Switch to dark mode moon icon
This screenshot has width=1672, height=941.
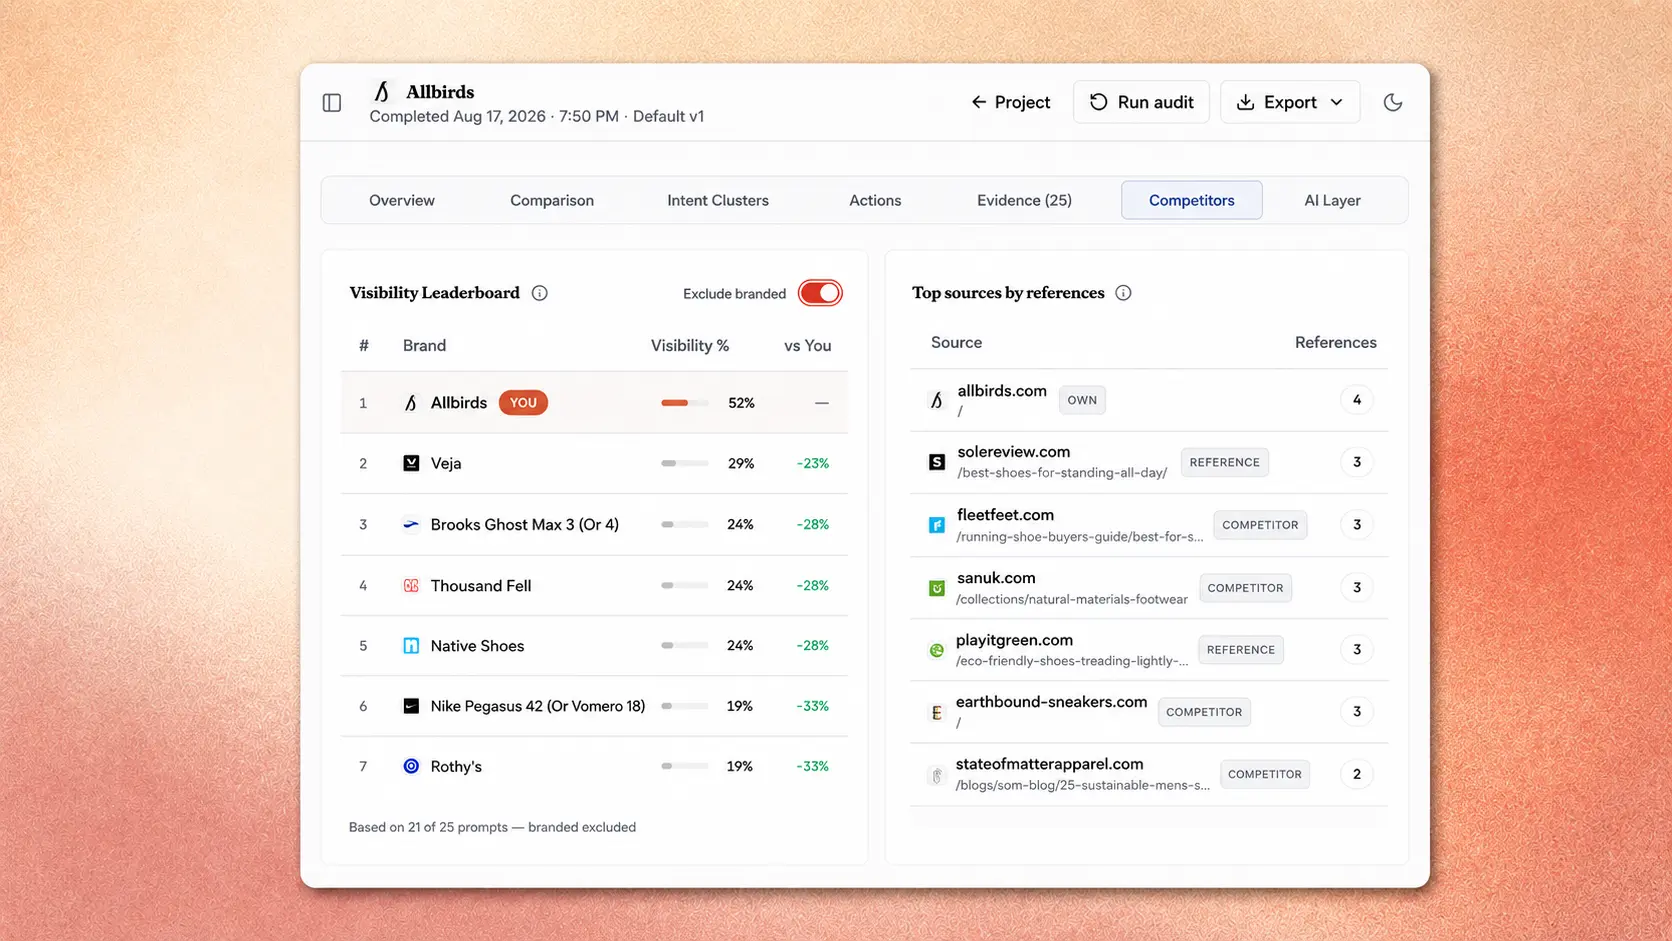click(1393, 102)
